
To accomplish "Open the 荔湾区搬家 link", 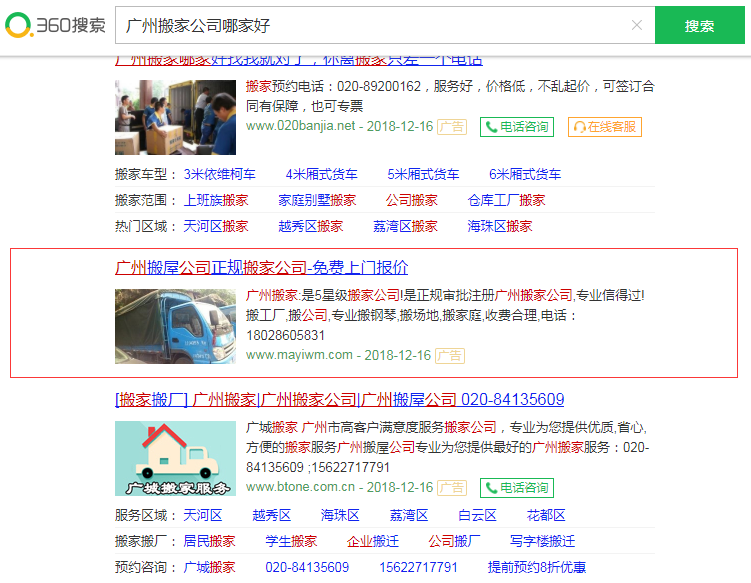I will [x=405, y=226].
